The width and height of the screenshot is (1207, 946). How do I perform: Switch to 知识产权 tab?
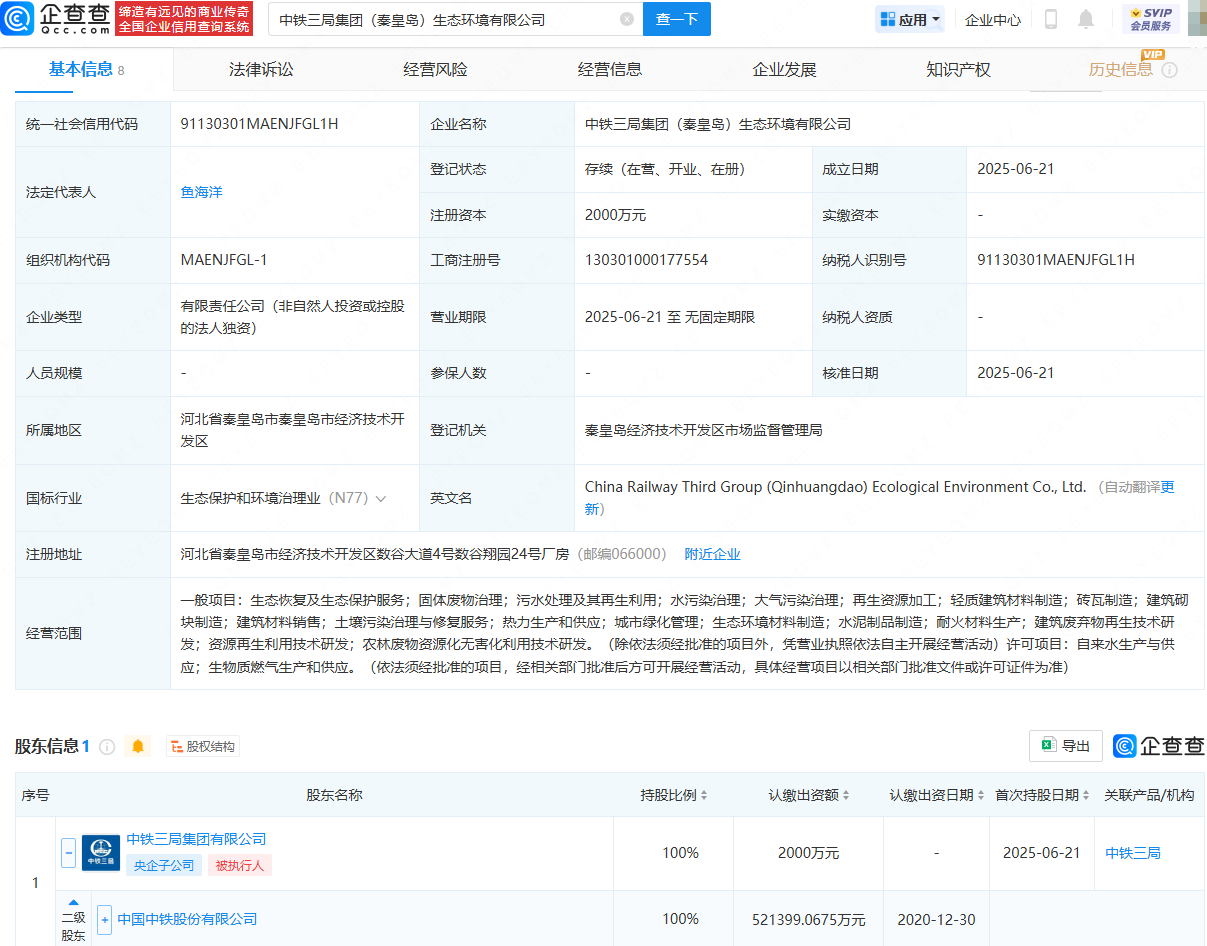(x=958, y=69)
